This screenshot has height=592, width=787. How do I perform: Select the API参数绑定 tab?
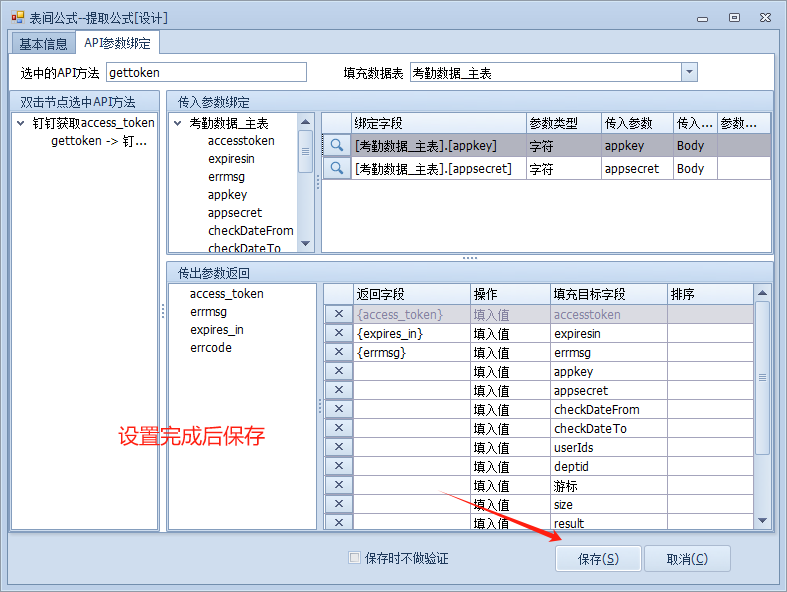click(x=117, y=43)
